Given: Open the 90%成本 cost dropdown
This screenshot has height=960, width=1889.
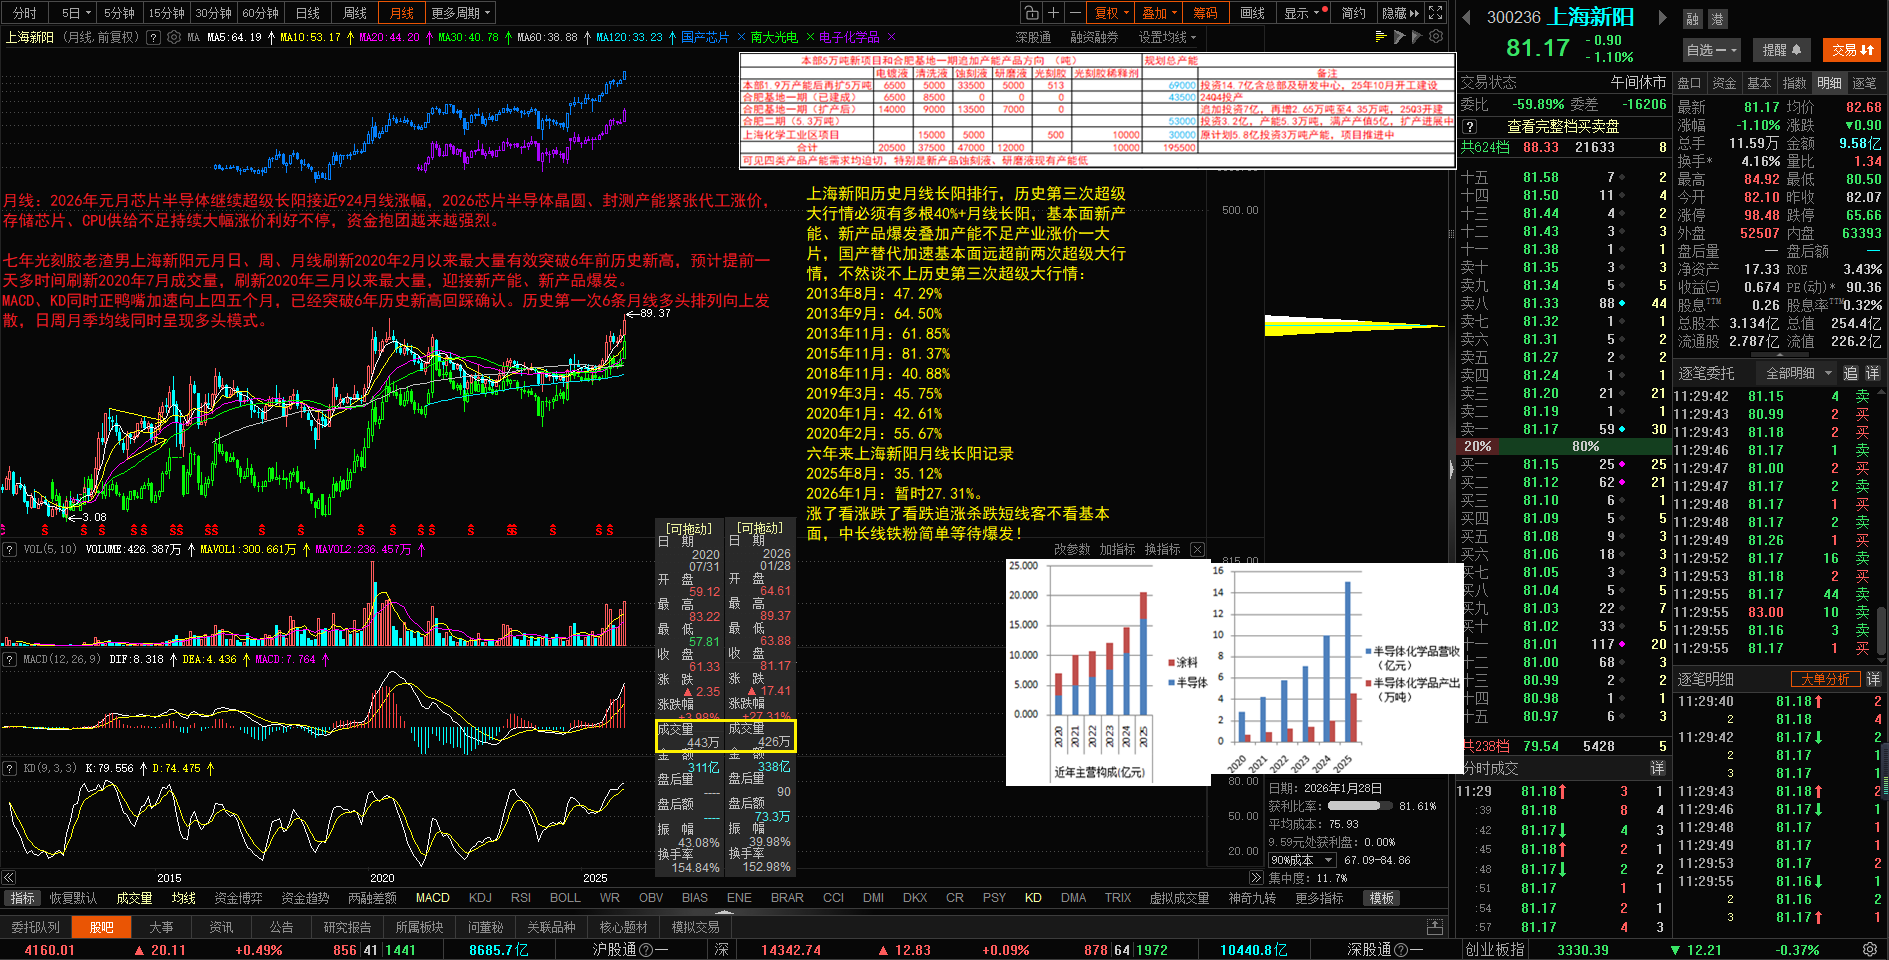Looking at the screenshot, I should coord(1302,860).
